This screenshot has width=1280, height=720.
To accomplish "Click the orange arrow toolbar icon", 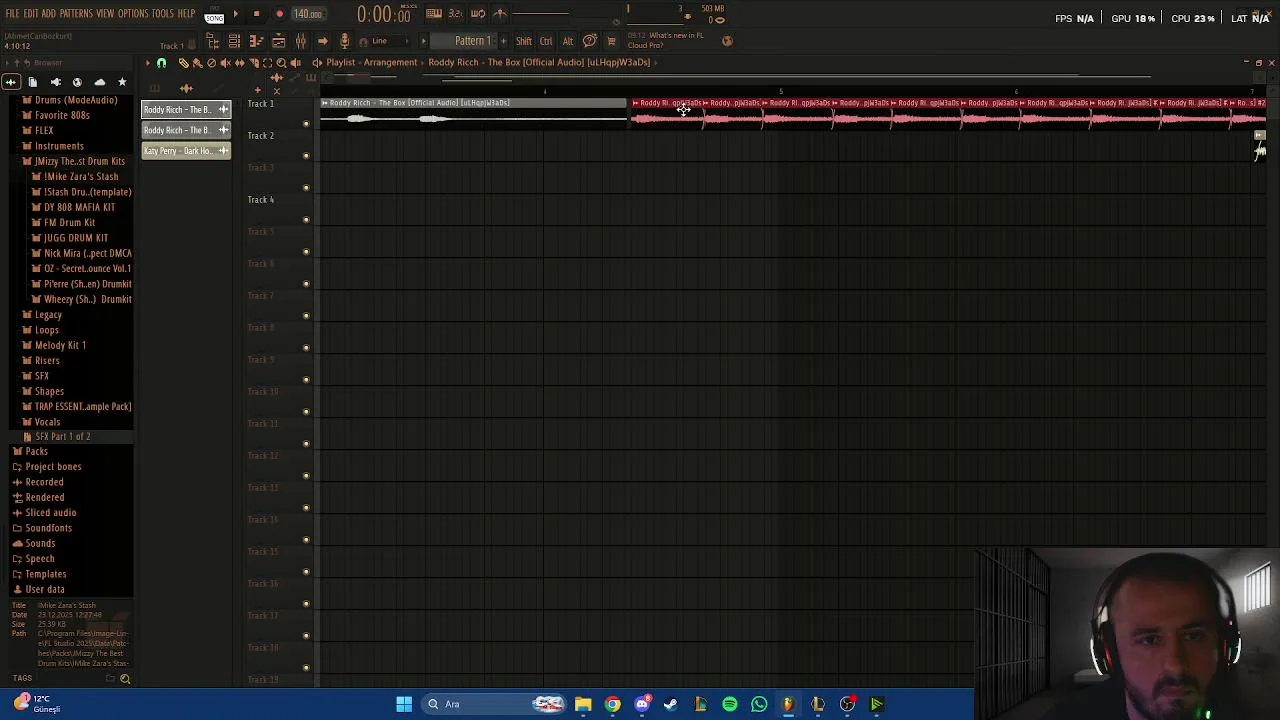I will (322, 41).
